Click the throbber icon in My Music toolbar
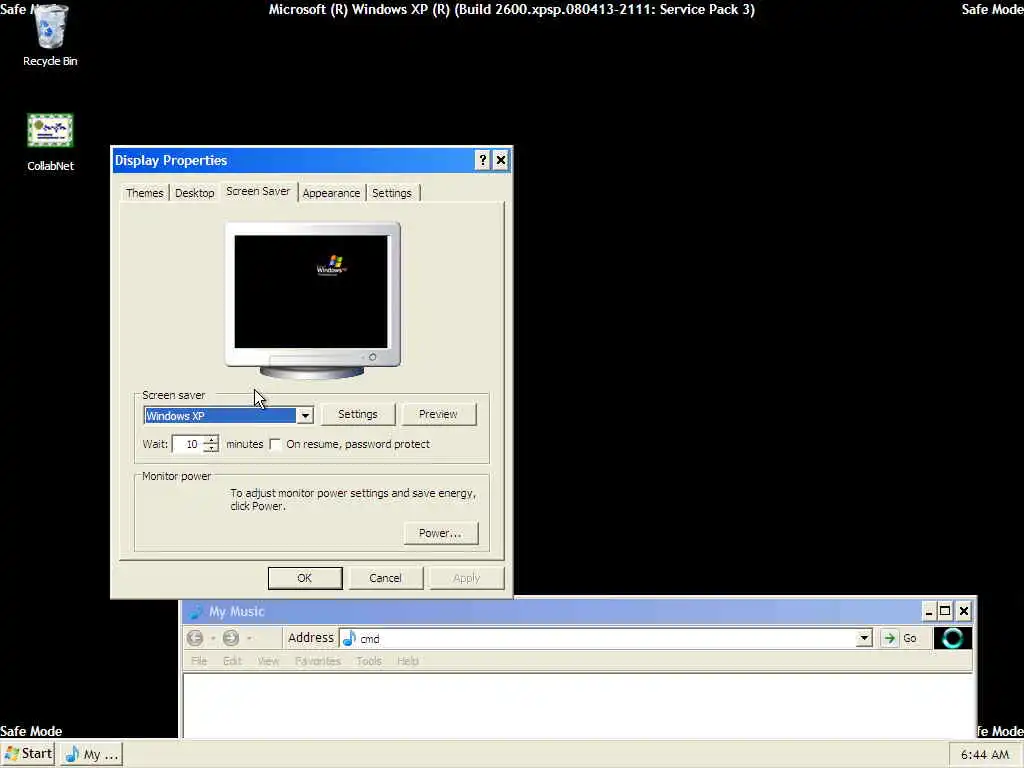The height and width of the screenshot is (768, 1024). coord(953,638)
